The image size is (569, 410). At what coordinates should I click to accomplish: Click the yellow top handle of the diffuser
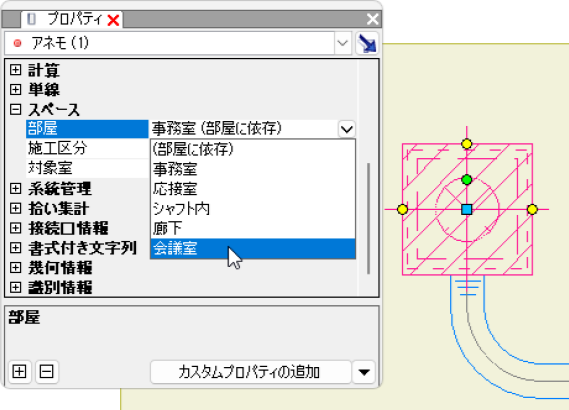coord(467,144)
